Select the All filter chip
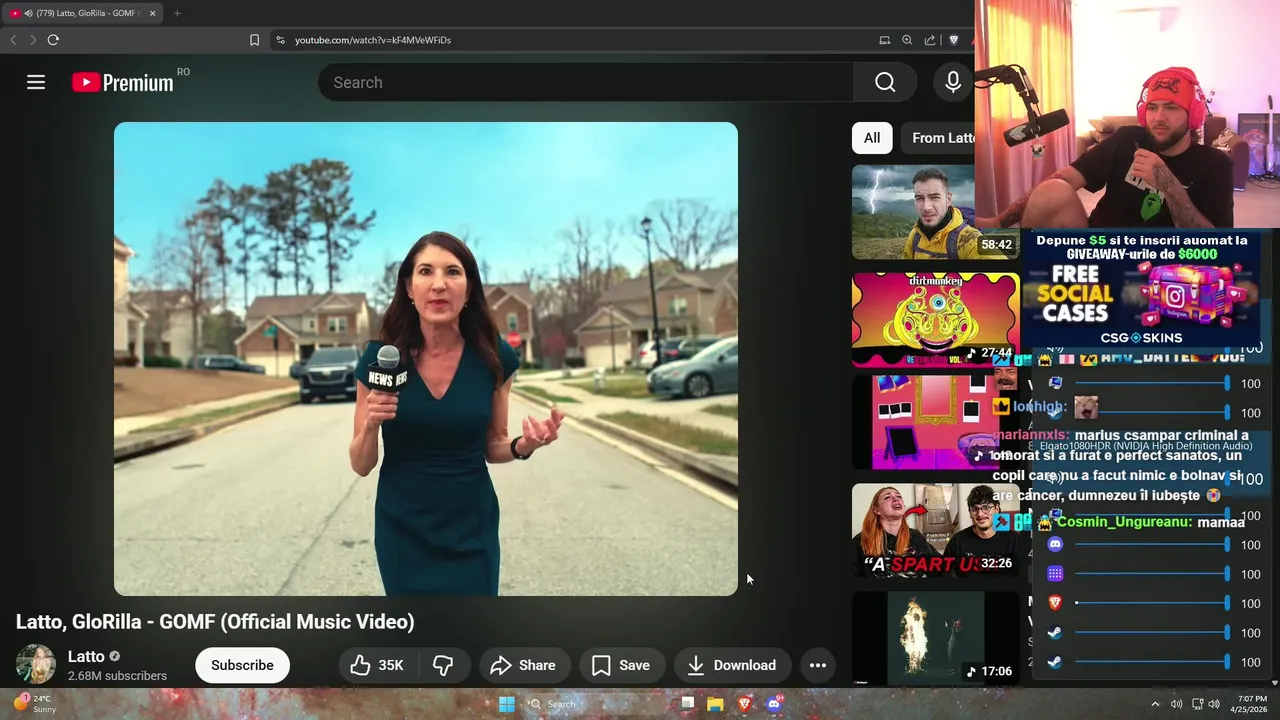The height and width of the screenshot is (720, 1280). coord(872,138)
